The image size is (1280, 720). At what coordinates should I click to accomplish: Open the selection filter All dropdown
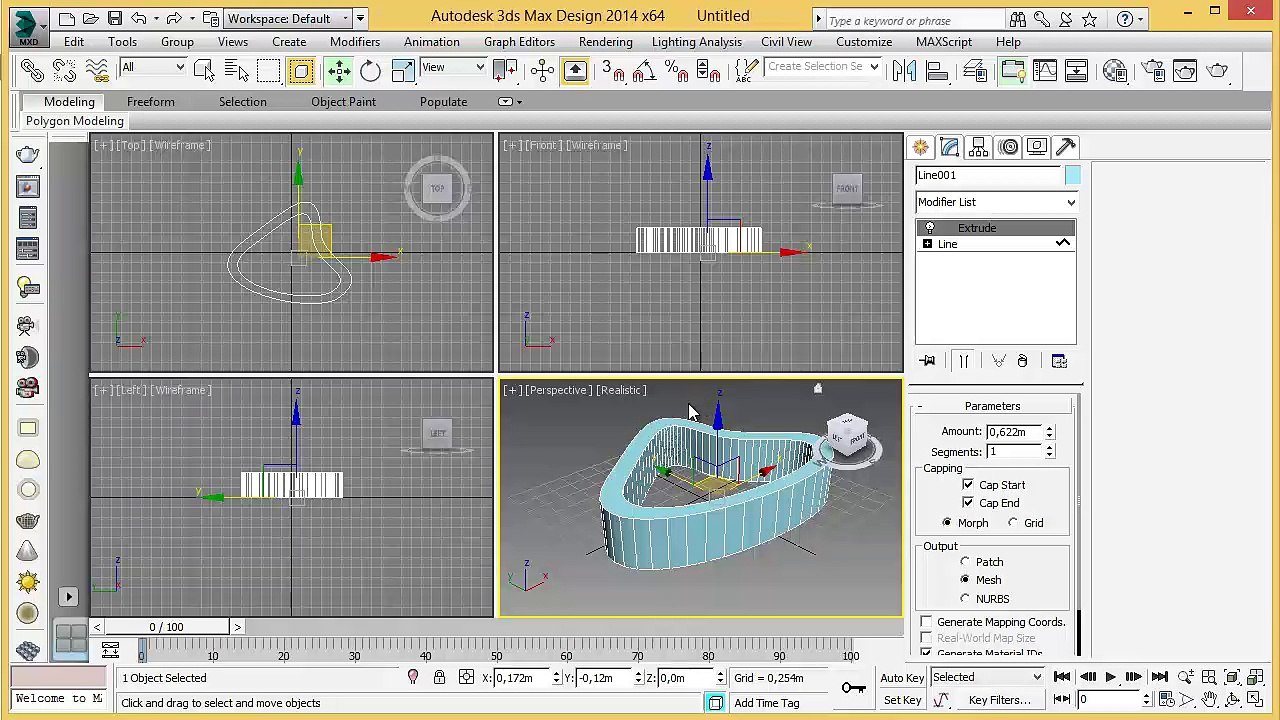point(153,68)
